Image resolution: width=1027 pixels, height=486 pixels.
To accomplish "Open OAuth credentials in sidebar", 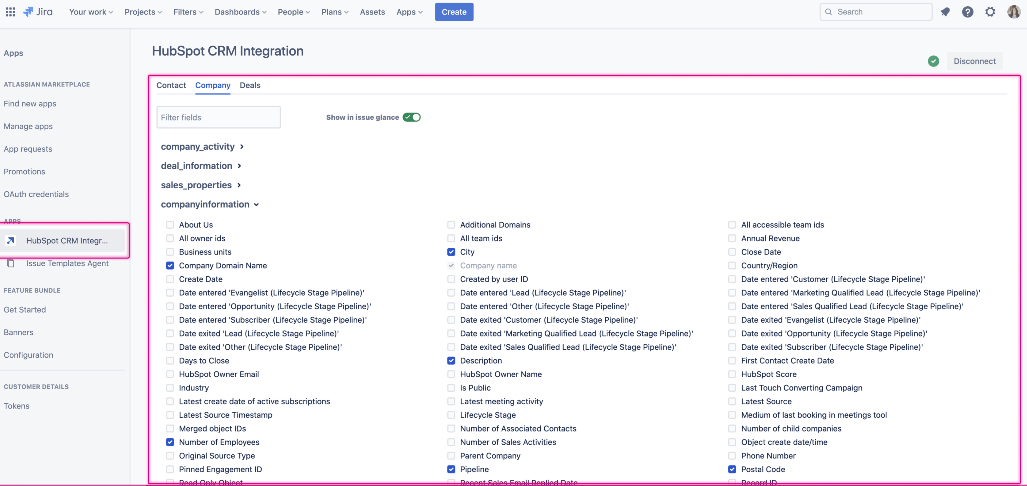I will (36, 195).
